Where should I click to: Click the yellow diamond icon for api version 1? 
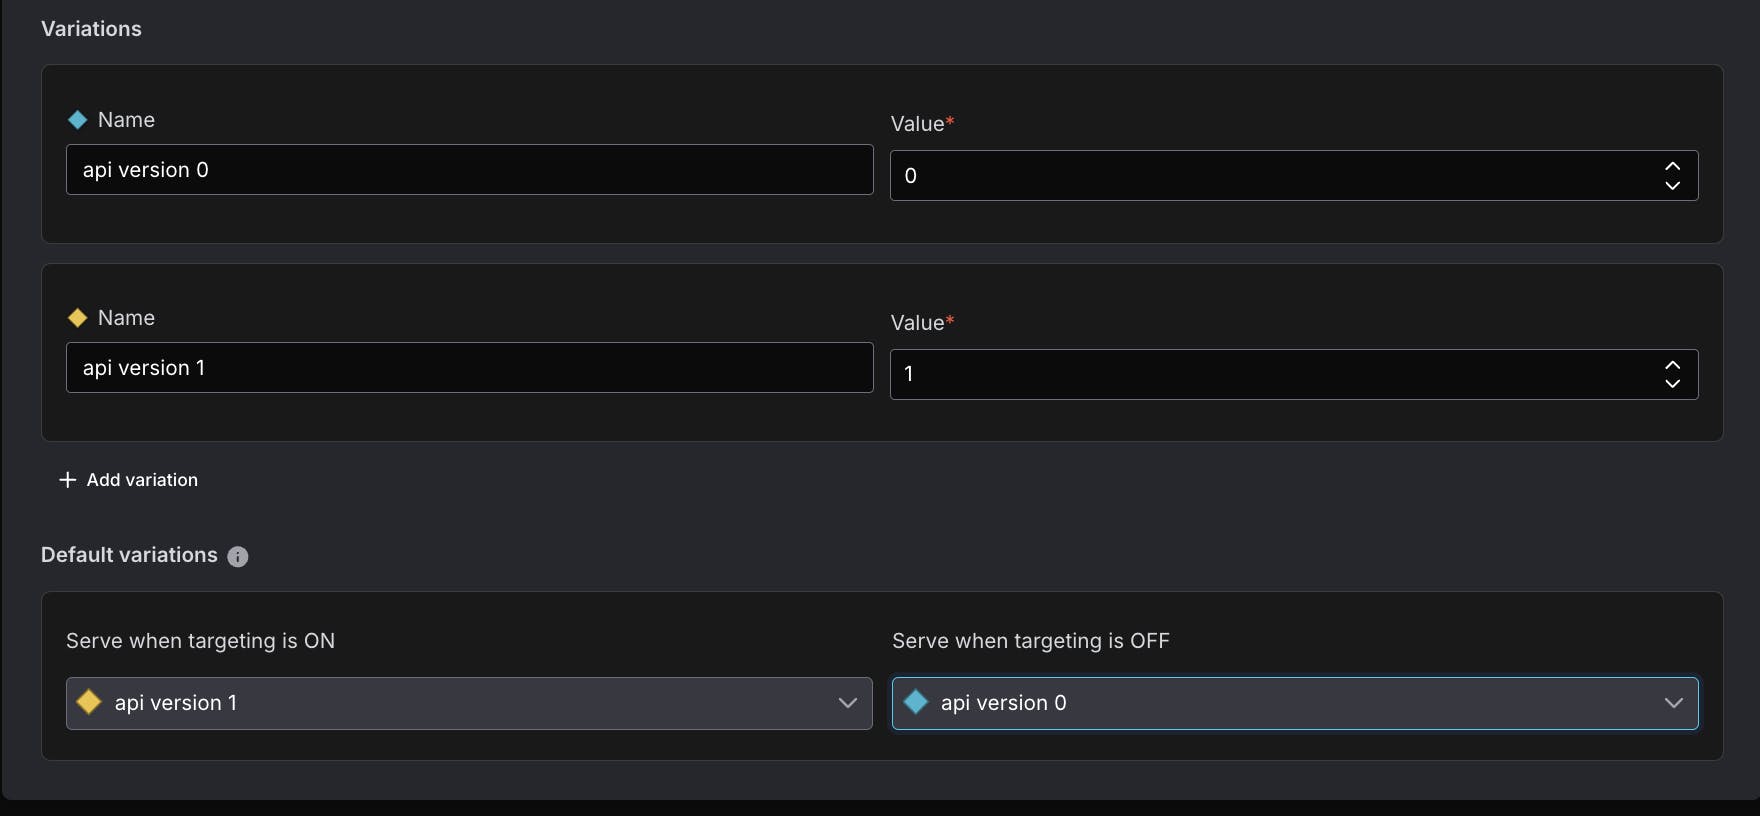click(x=78, y=318)
